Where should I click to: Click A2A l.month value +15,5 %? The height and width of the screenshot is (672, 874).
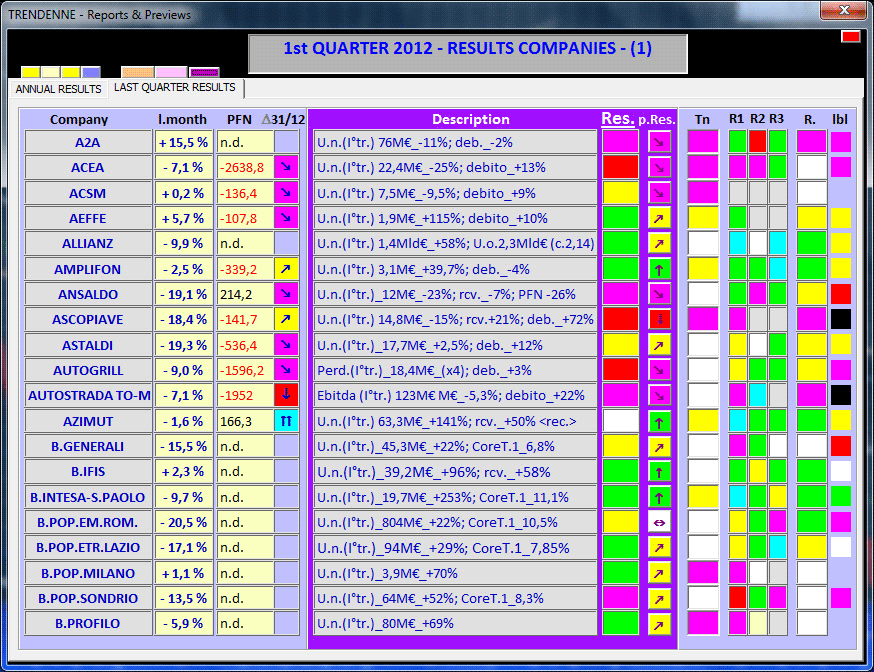click(183, 142)
